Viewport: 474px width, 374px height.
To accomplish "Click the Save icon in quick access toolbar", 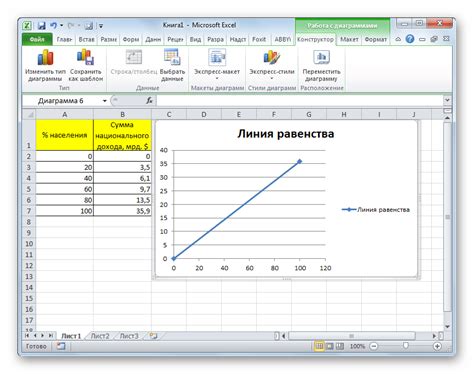I will pyautogui.click(x=41, y=25).
